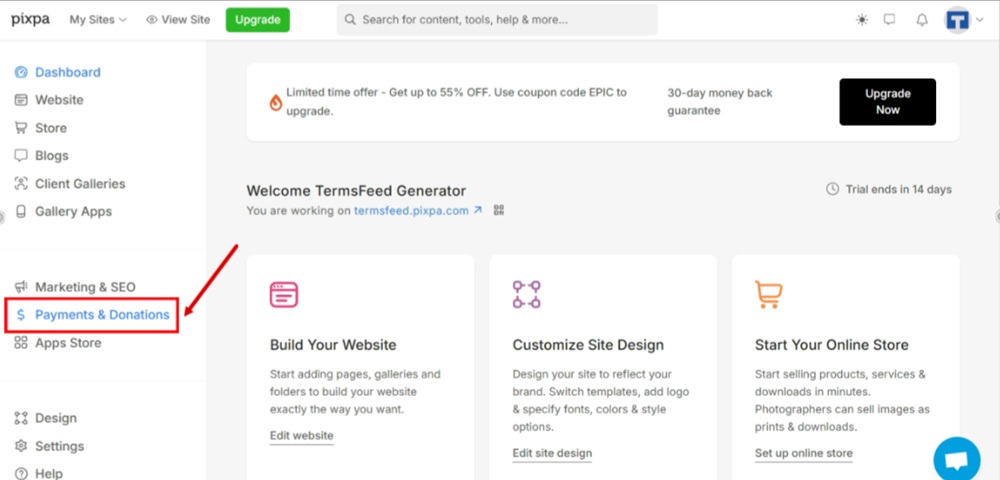The height and width of the screenshot is (480, 1000).
Task: Expand the account menu chevron
Action: (980, 20)
